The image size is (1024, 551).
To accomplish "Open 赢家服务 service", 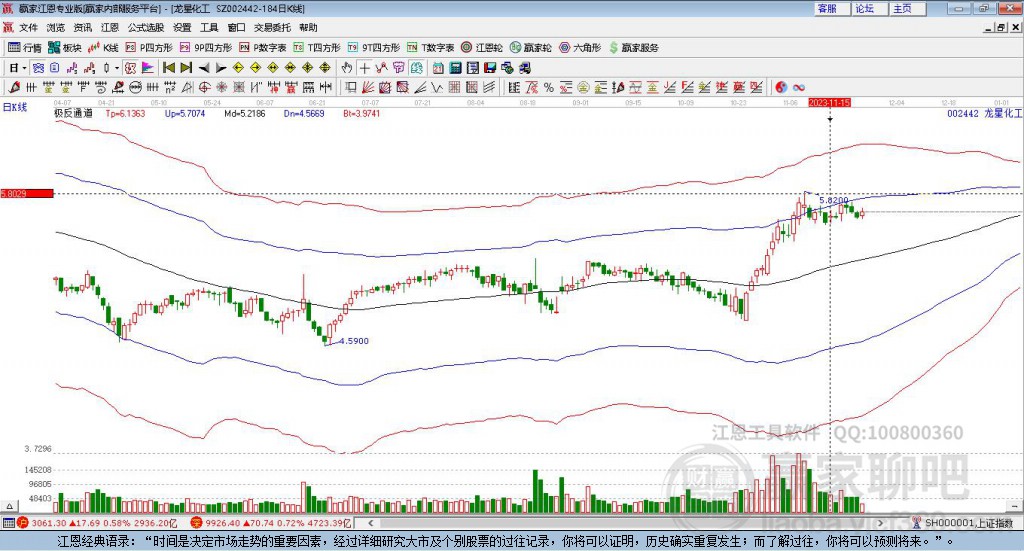I will click(633, 48).
